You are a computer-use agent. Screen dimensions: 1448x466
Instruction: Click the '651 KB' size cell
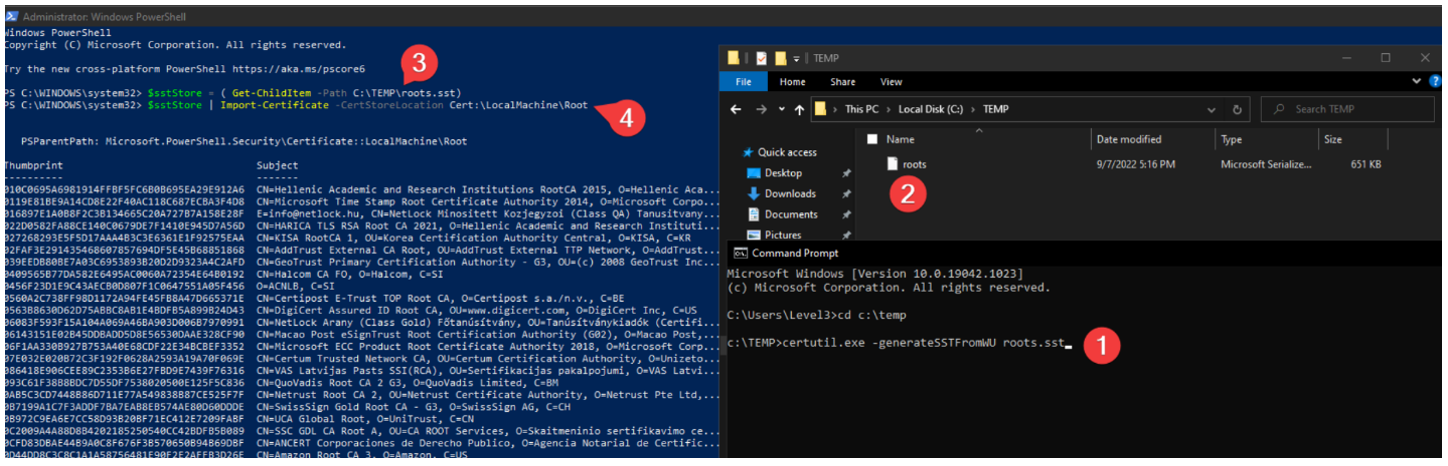click(x=1366, y=164)
